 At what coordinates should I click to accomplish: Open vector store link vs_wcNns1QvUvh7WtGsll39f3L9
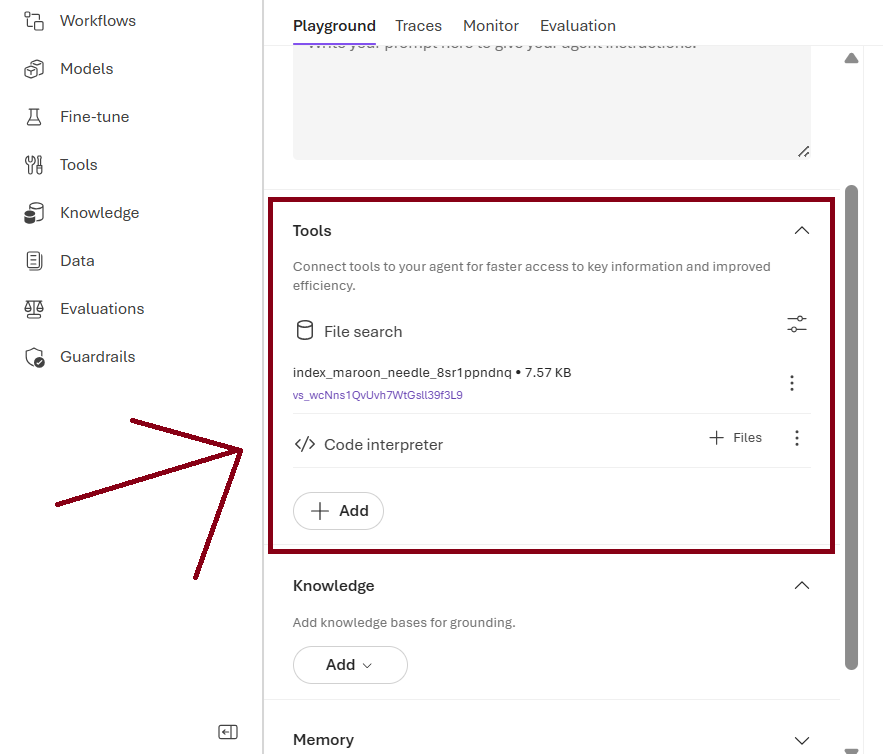click(377, 395)
